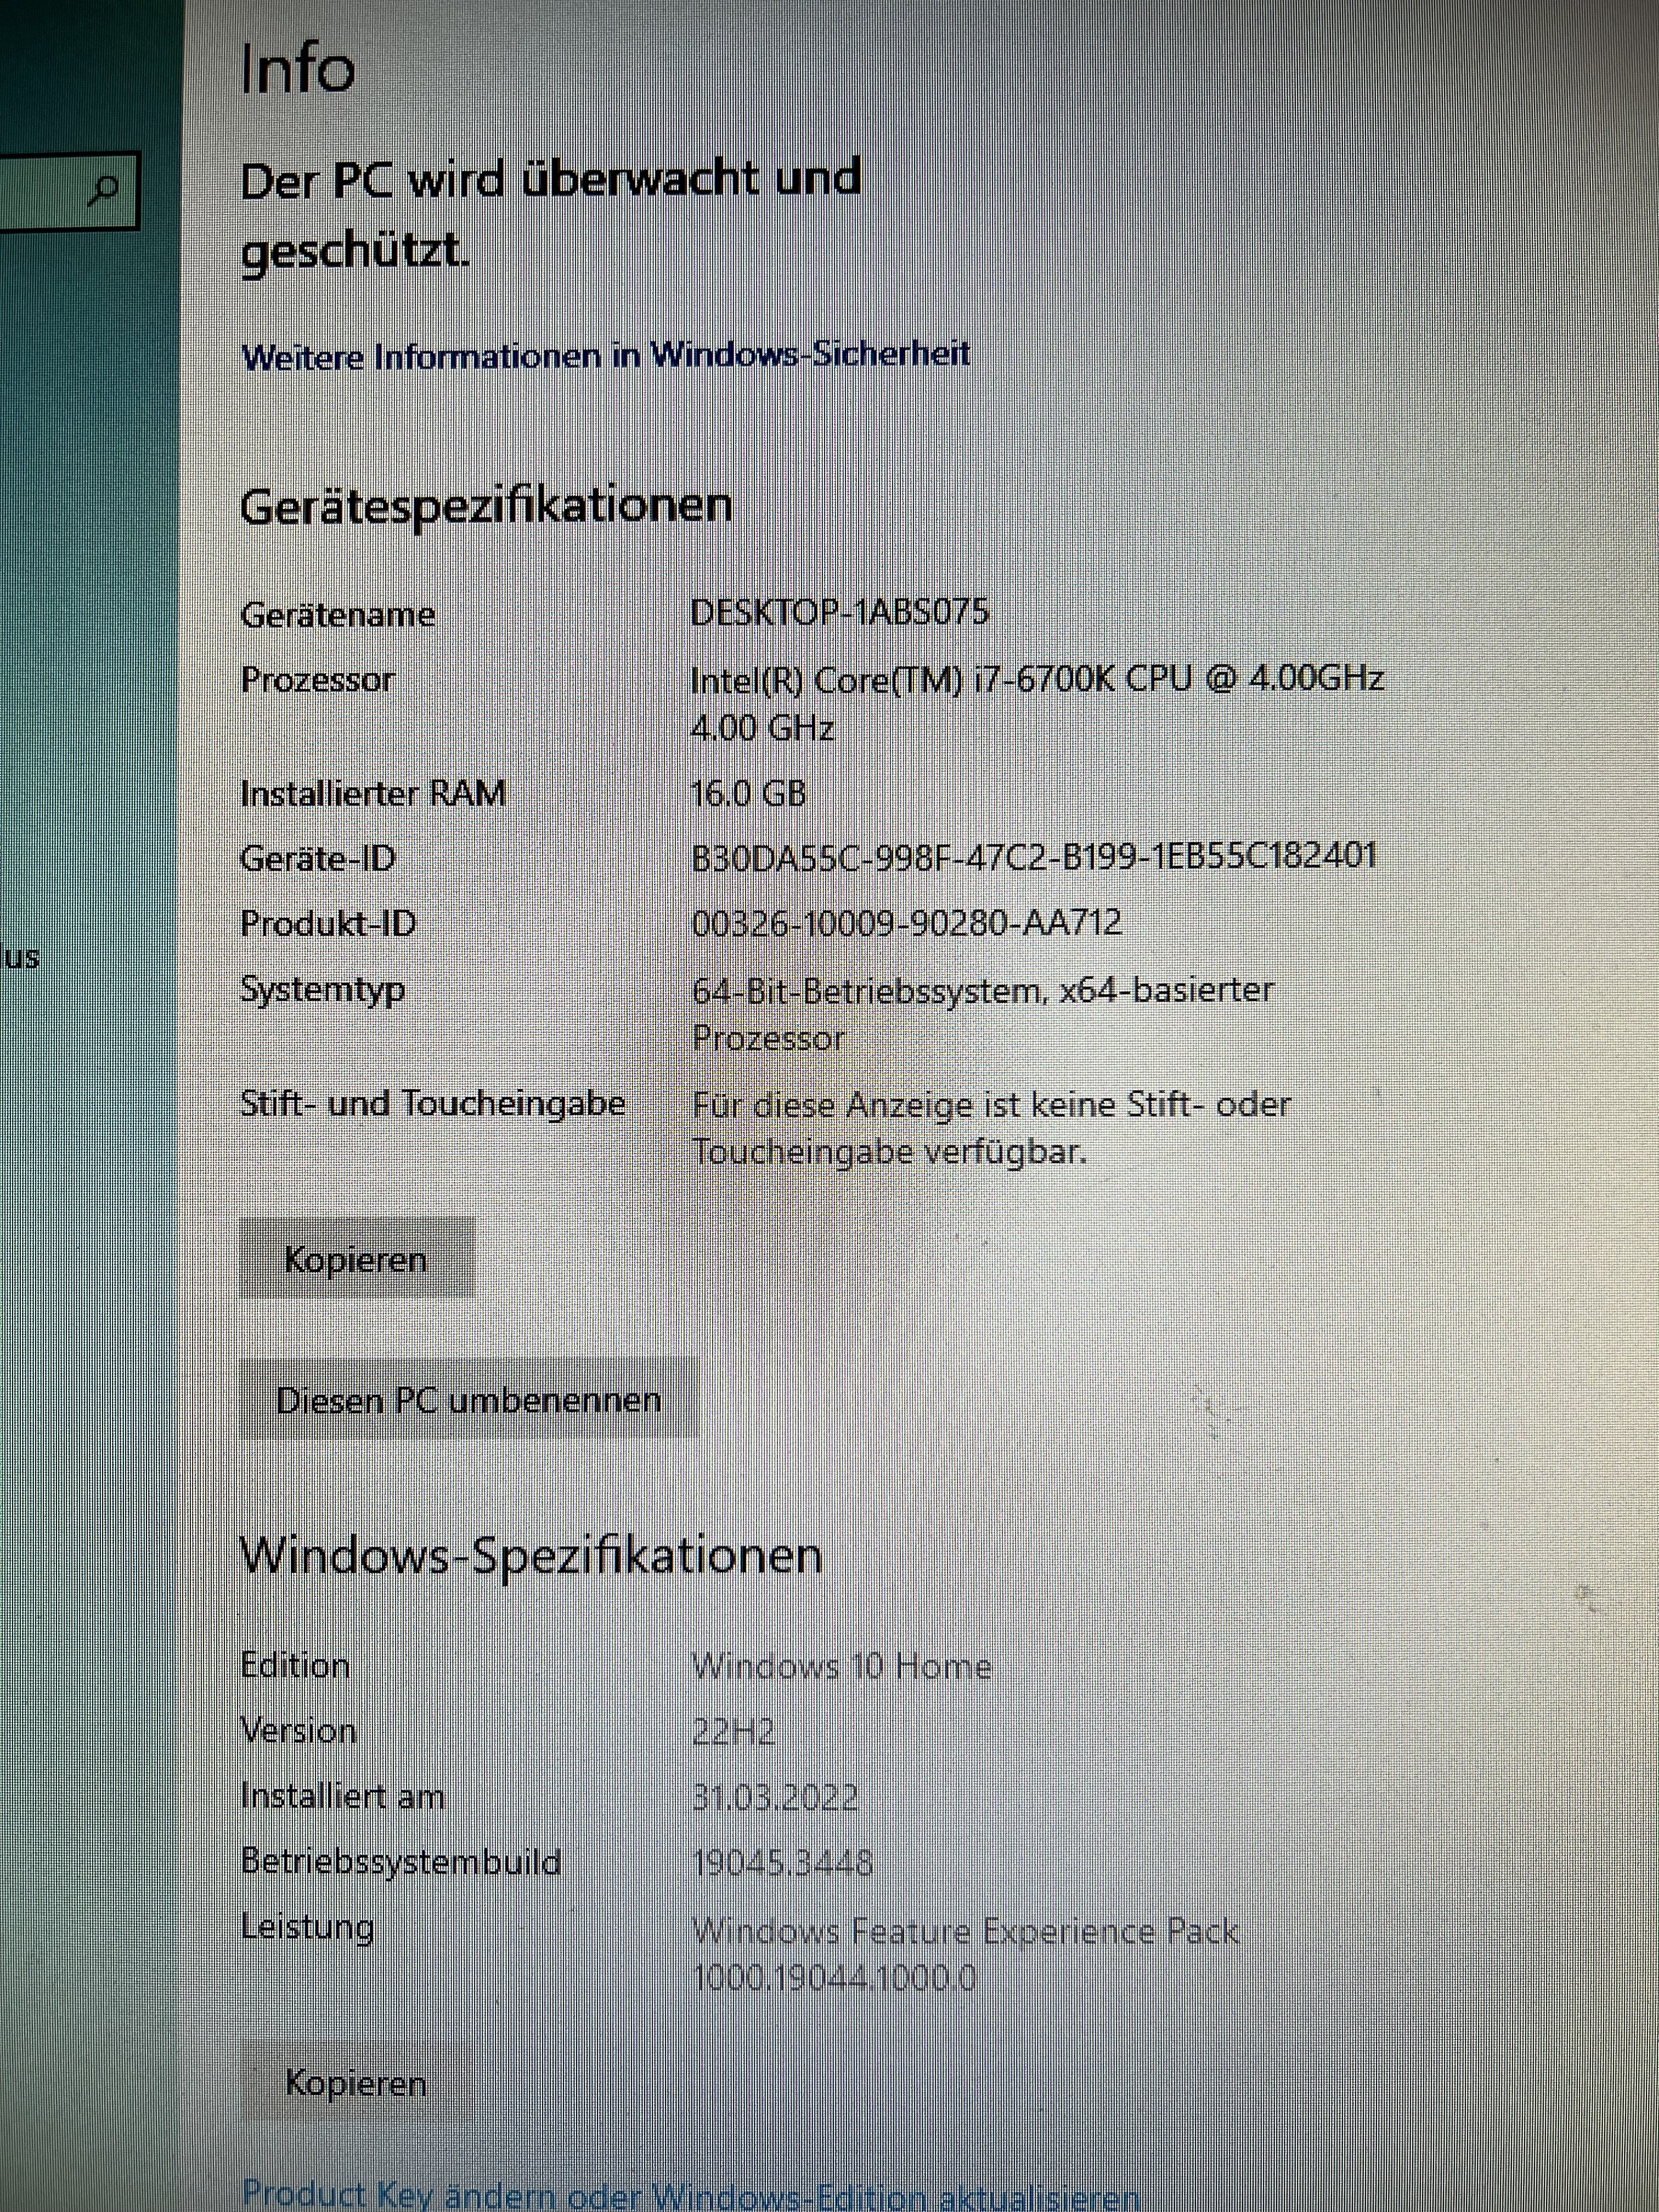Select edition value Windows 10 Home
Screen dimensions: 1659x2212
[x=842, y=1666]
